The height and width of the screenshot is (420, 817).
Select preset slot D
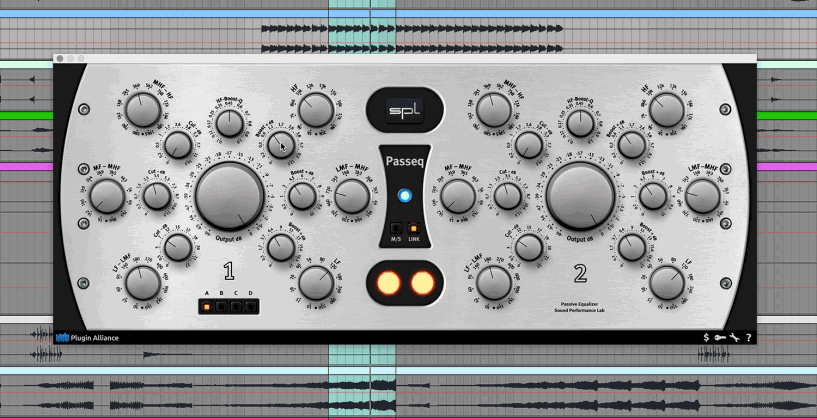[x=251, y=306]
